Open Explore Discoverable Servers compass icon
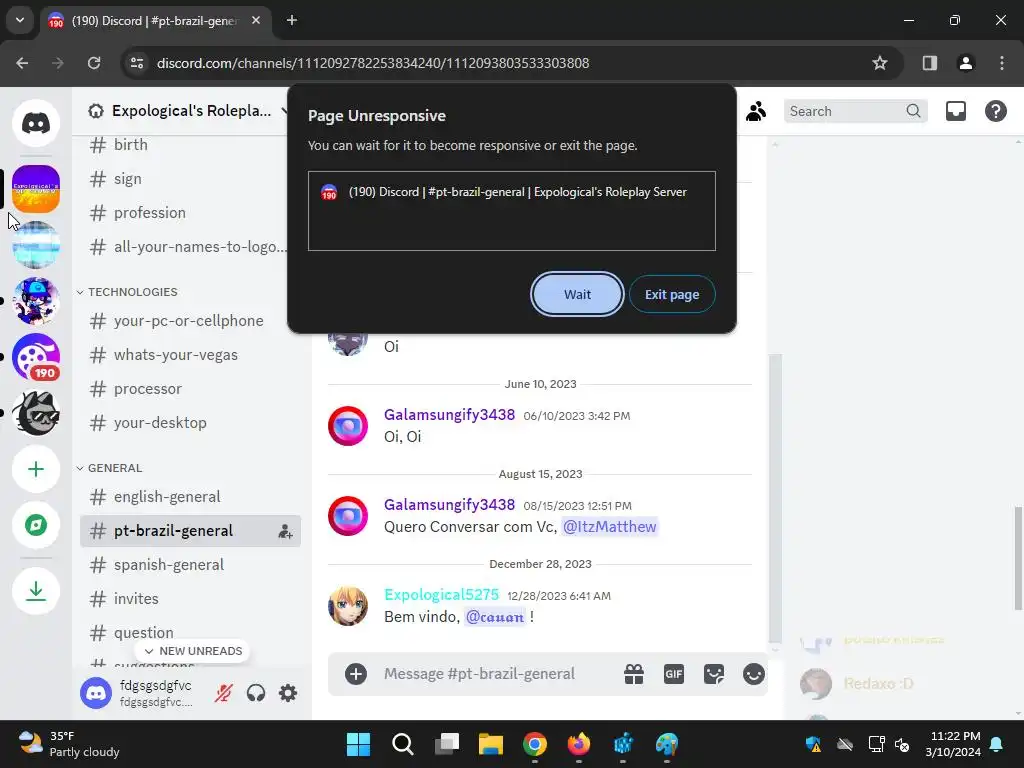Viewport: 1024px width, 768px height. [x=36, y=525]
